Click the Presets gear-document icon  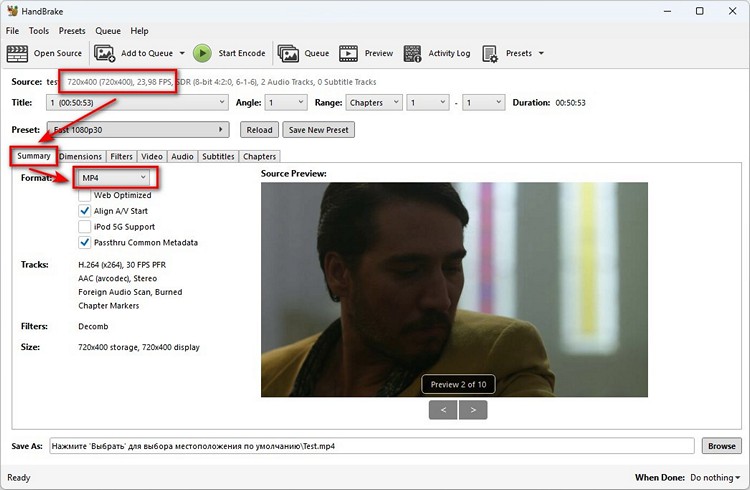tap(490, 53)
